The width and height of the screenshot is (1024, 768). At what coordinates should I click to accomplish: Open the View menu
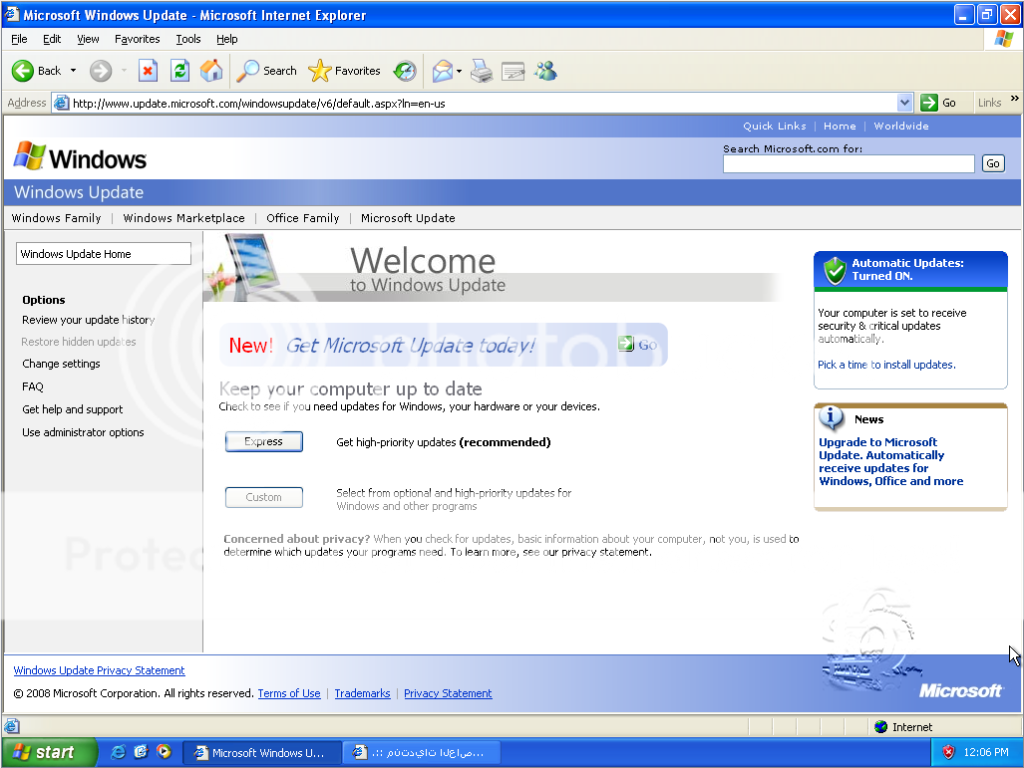88,39
